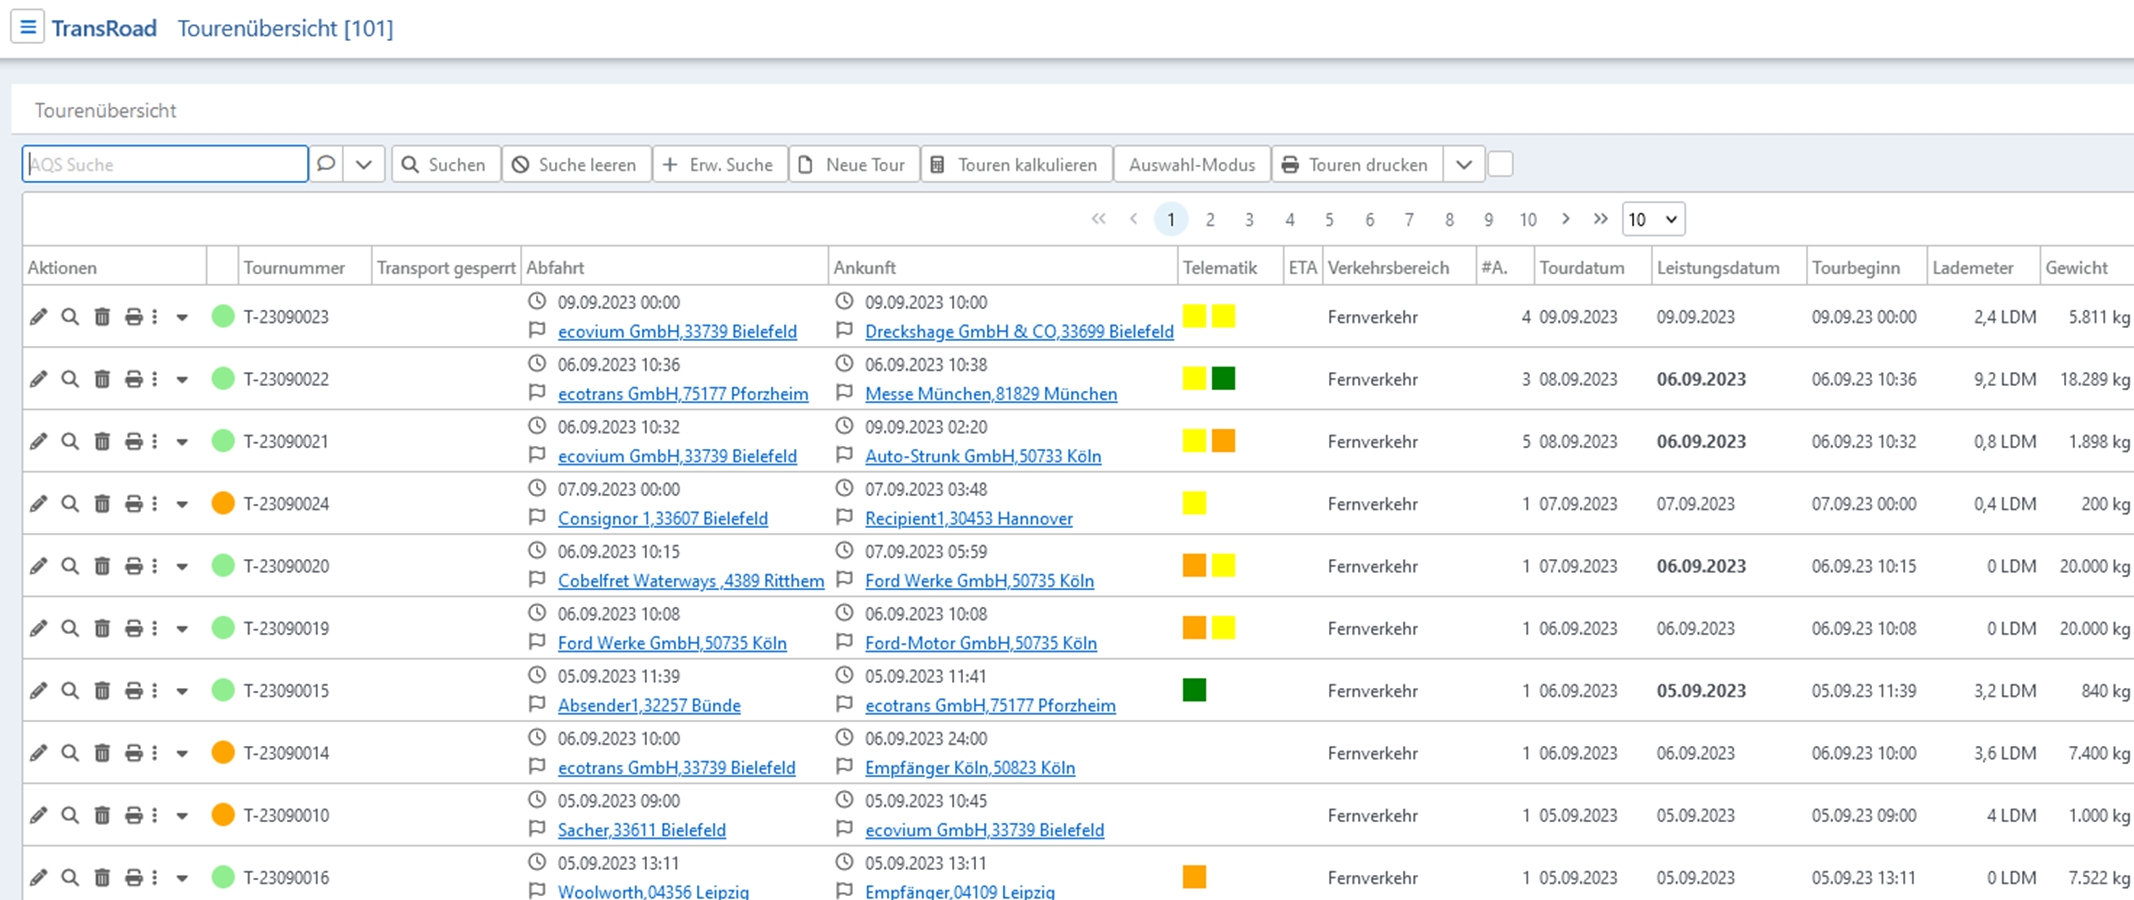Click the AQS search speech-bubble icon
2134x900 pixels.
(x=326, y=164)
